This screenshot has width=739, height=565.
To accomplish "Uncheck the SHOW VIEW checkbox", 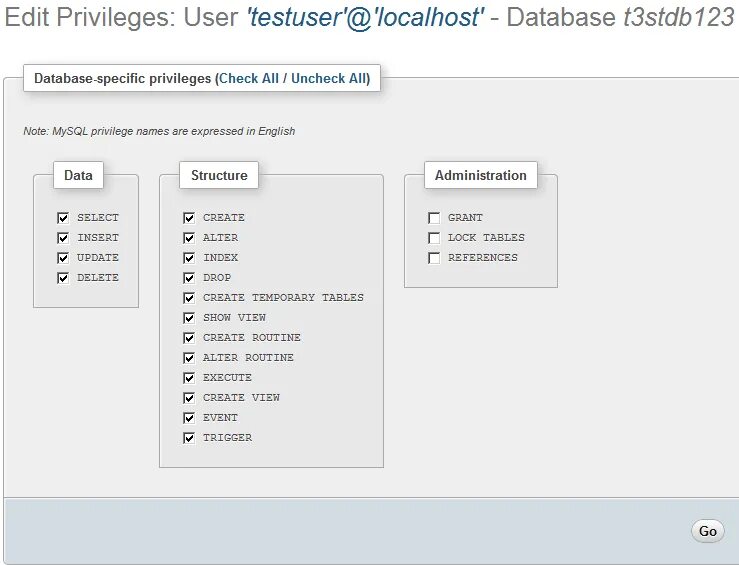I will pos(189,318).
